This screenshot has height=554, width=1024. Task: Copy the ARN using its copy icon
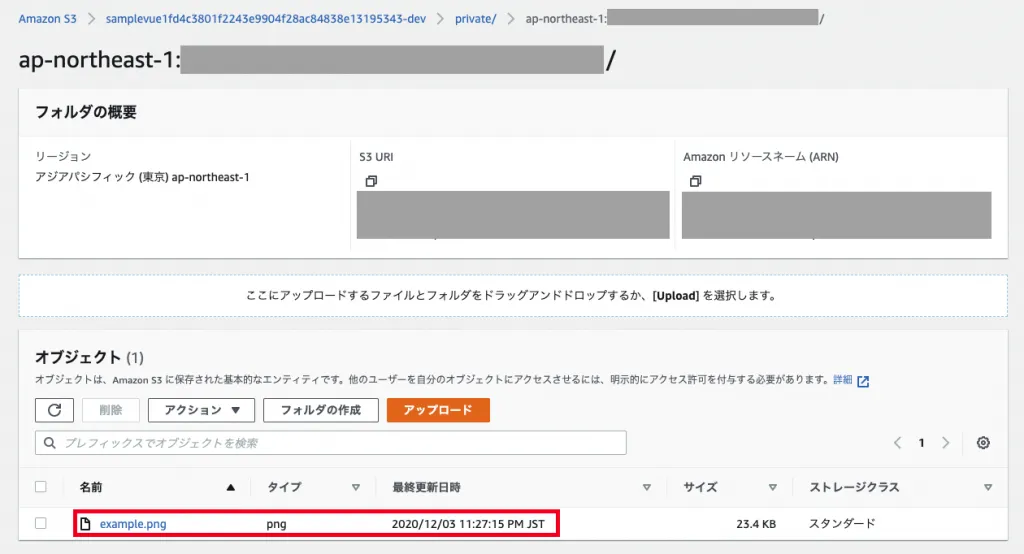[695, 181]
